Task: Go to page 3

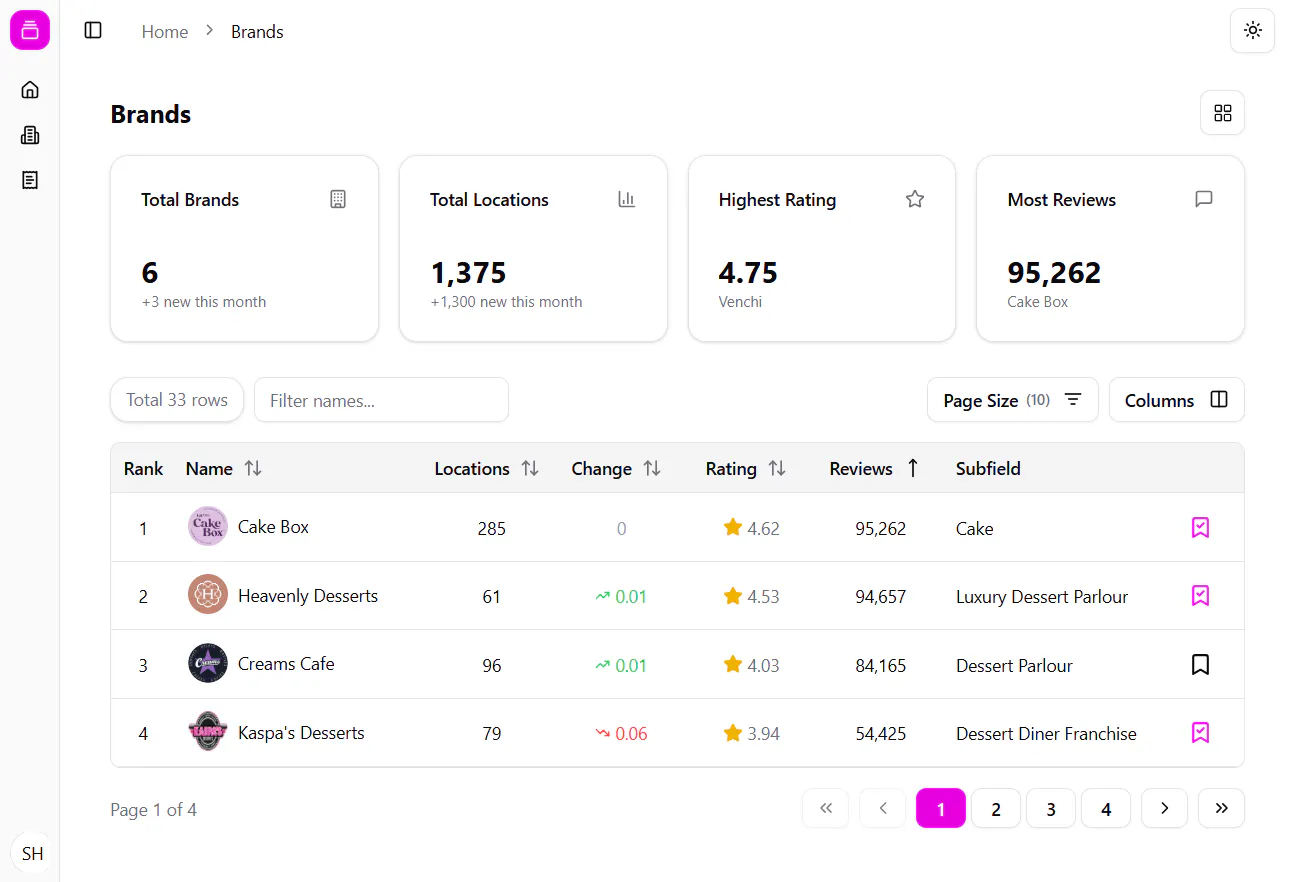Action: pos(1051,808)
